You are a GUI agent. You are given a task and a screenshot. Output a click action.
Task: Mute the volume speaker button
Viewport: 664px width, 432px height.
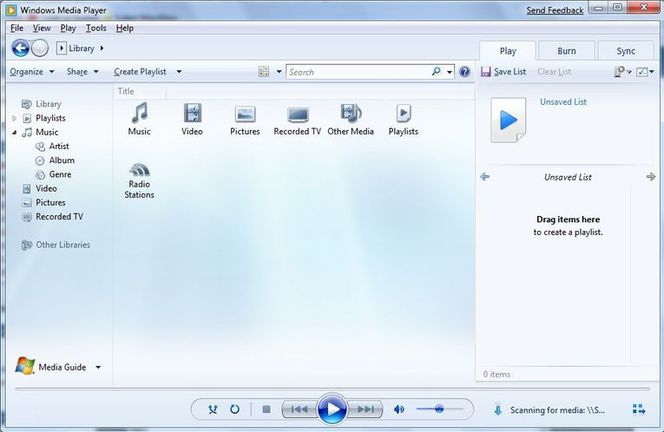click(x=399, y=409)
